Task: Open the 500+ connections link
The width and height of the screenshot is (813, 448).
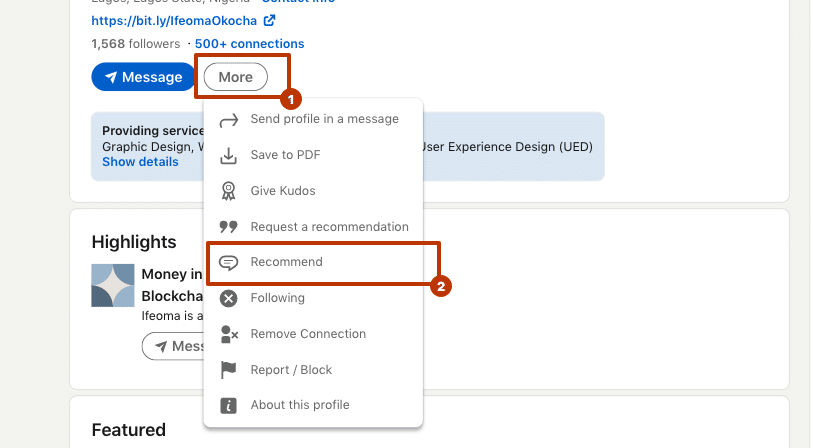Action: pyautogui.click(x=249, y=44)
